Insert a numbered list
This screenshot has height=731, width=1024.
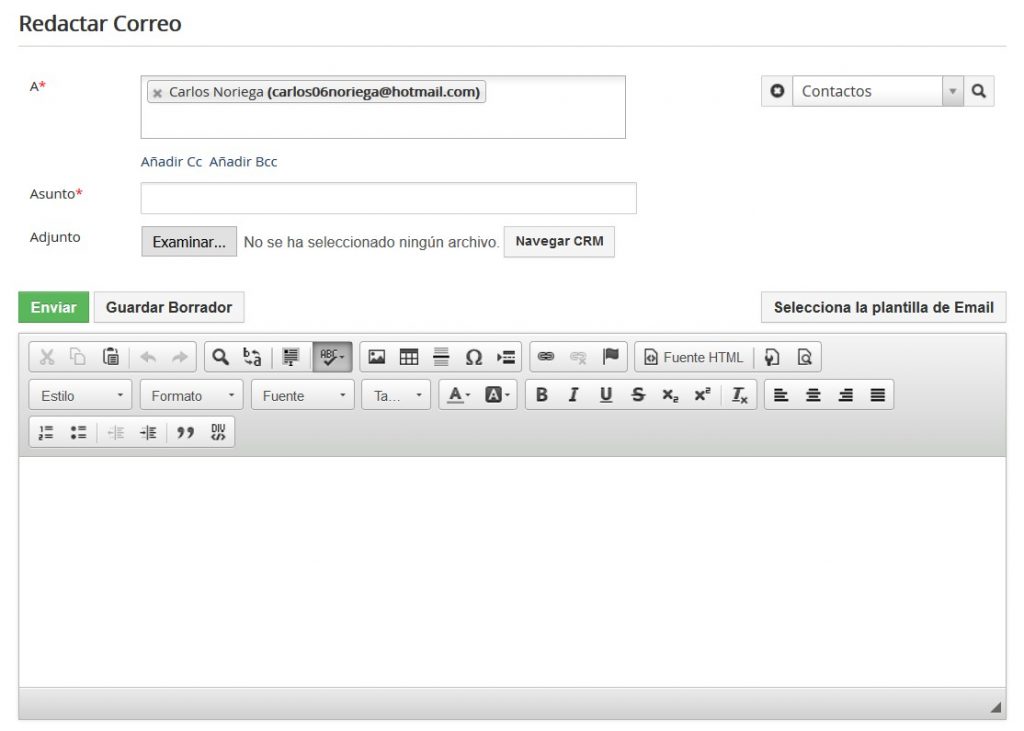pyautogui.click(x=46, y=433)
